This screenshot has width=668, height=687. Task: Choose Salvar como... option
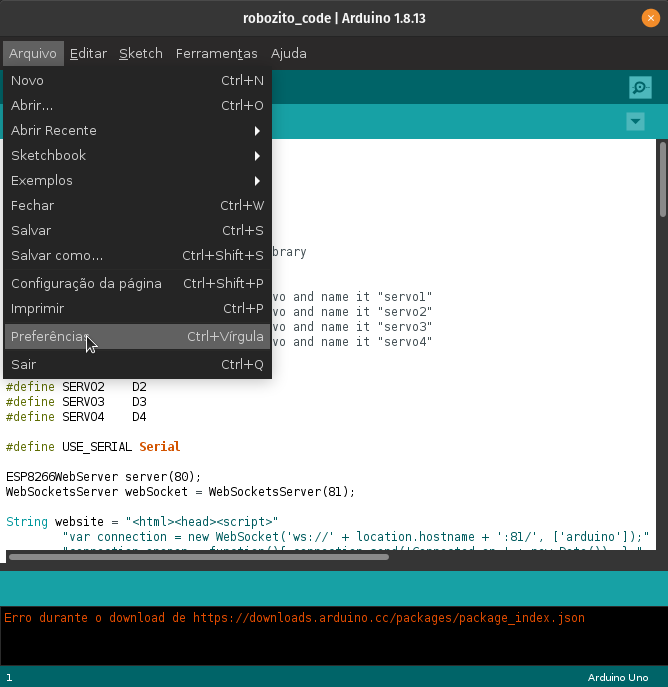click(x=137, y=255)
